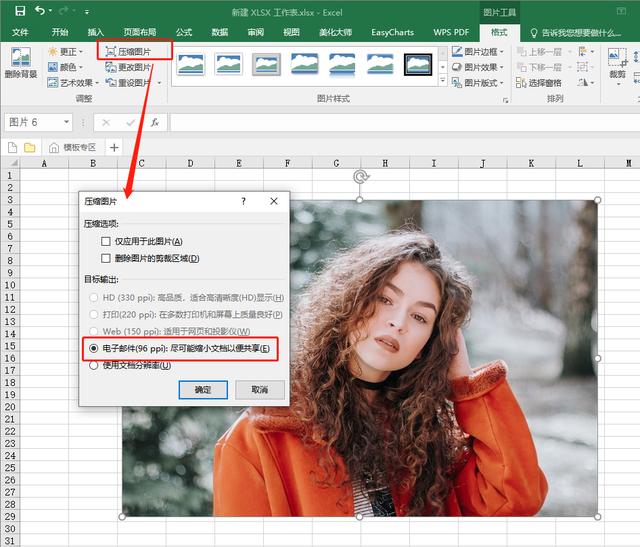The image size is (640, 547).
Task: Expand the name box dropdown showing 图片 6
Action: [67, 122]
